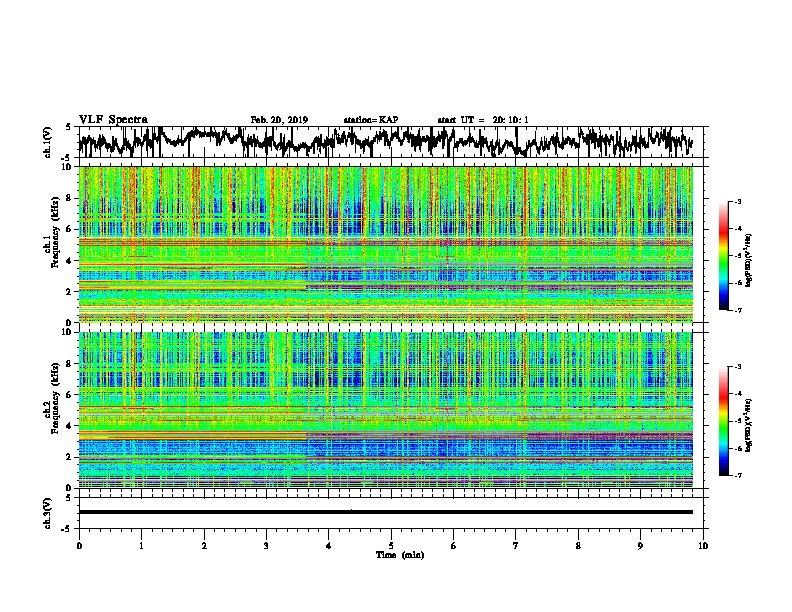Click the color scale bar beside ch.2 spectrogram
The width and height of the screenshot is (792, 612).
724,421
